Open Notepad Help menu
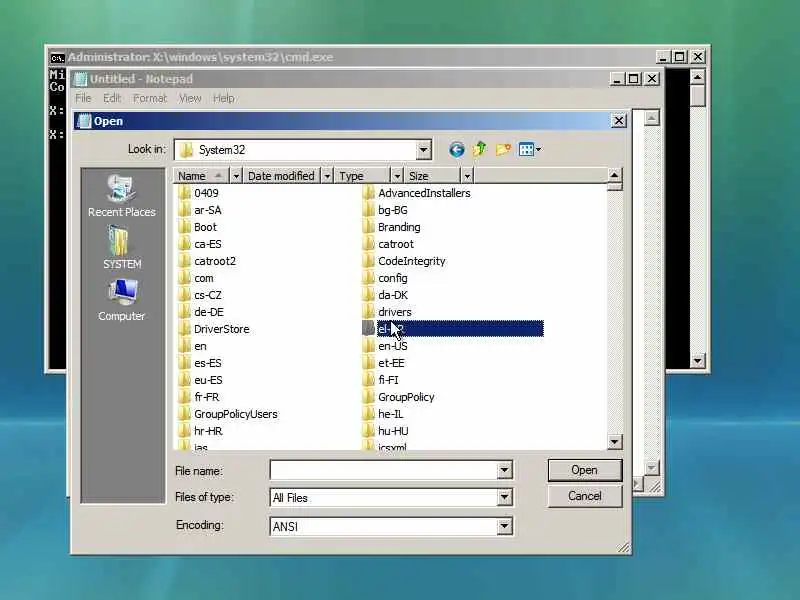The height and width of the screenshot is (600, 800). point(223,98)
